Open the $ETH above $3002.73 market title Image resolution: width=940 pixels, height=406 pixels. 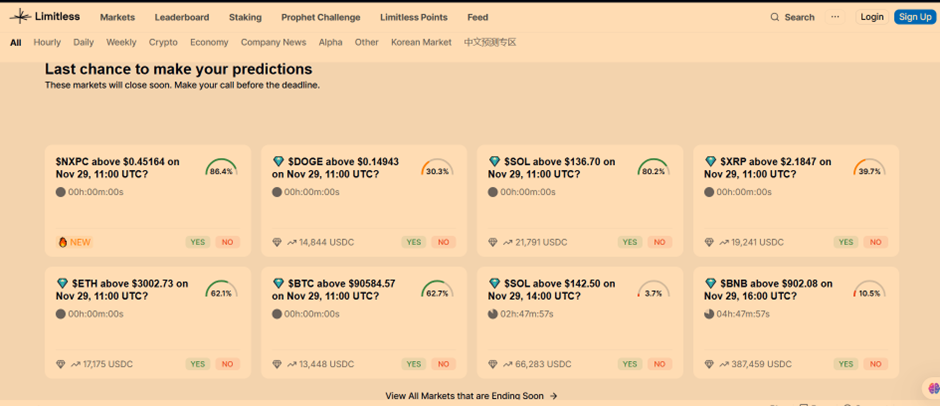(x=122, y=290)
